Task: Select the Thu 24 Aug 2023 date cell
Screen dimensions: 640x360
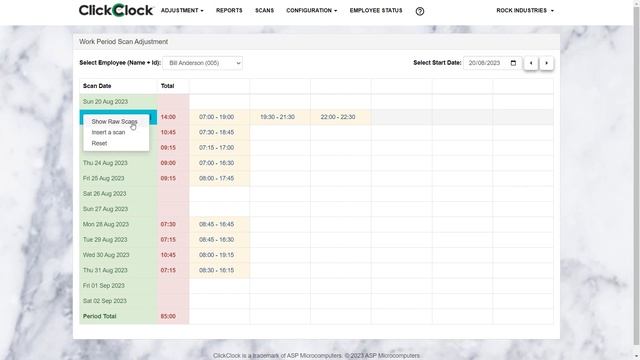Action: point(118,163)
